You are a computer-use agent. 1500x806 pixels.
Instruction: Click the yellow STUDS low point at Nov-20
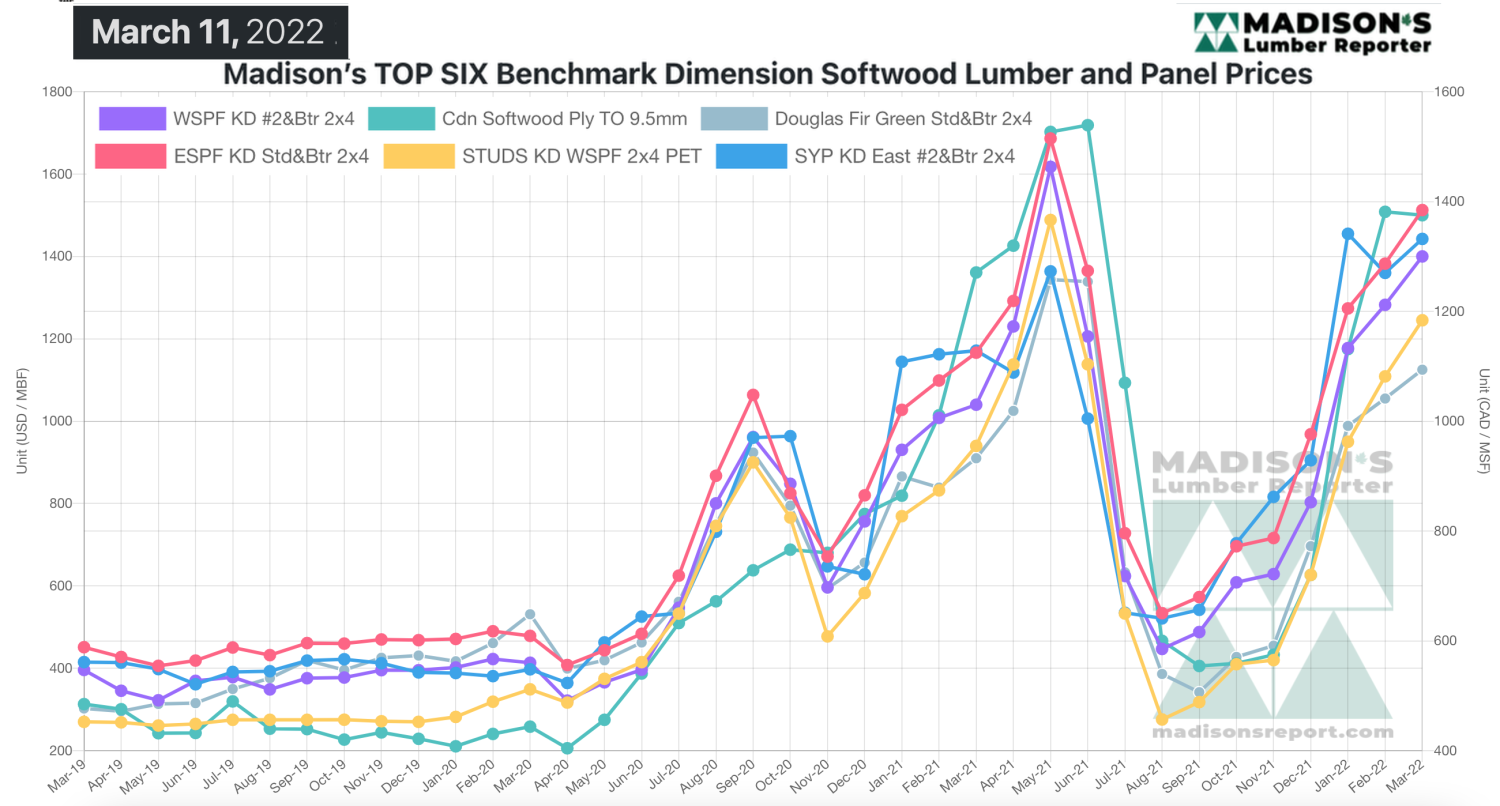[828, 636]
